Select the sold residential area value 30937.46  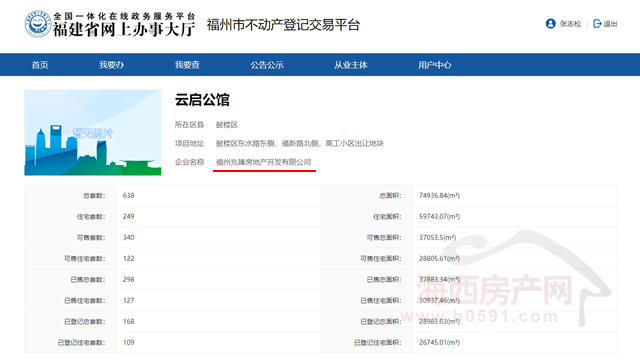pos(439,300)
